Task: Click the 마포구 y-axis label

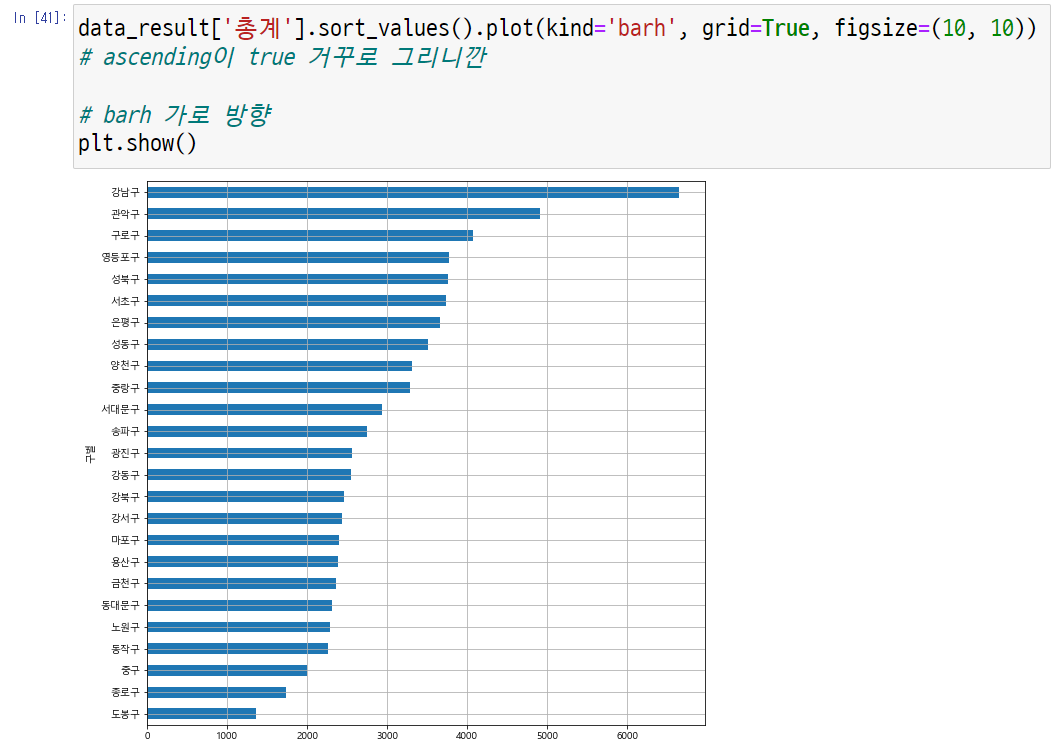Action: tap(125, 540)
